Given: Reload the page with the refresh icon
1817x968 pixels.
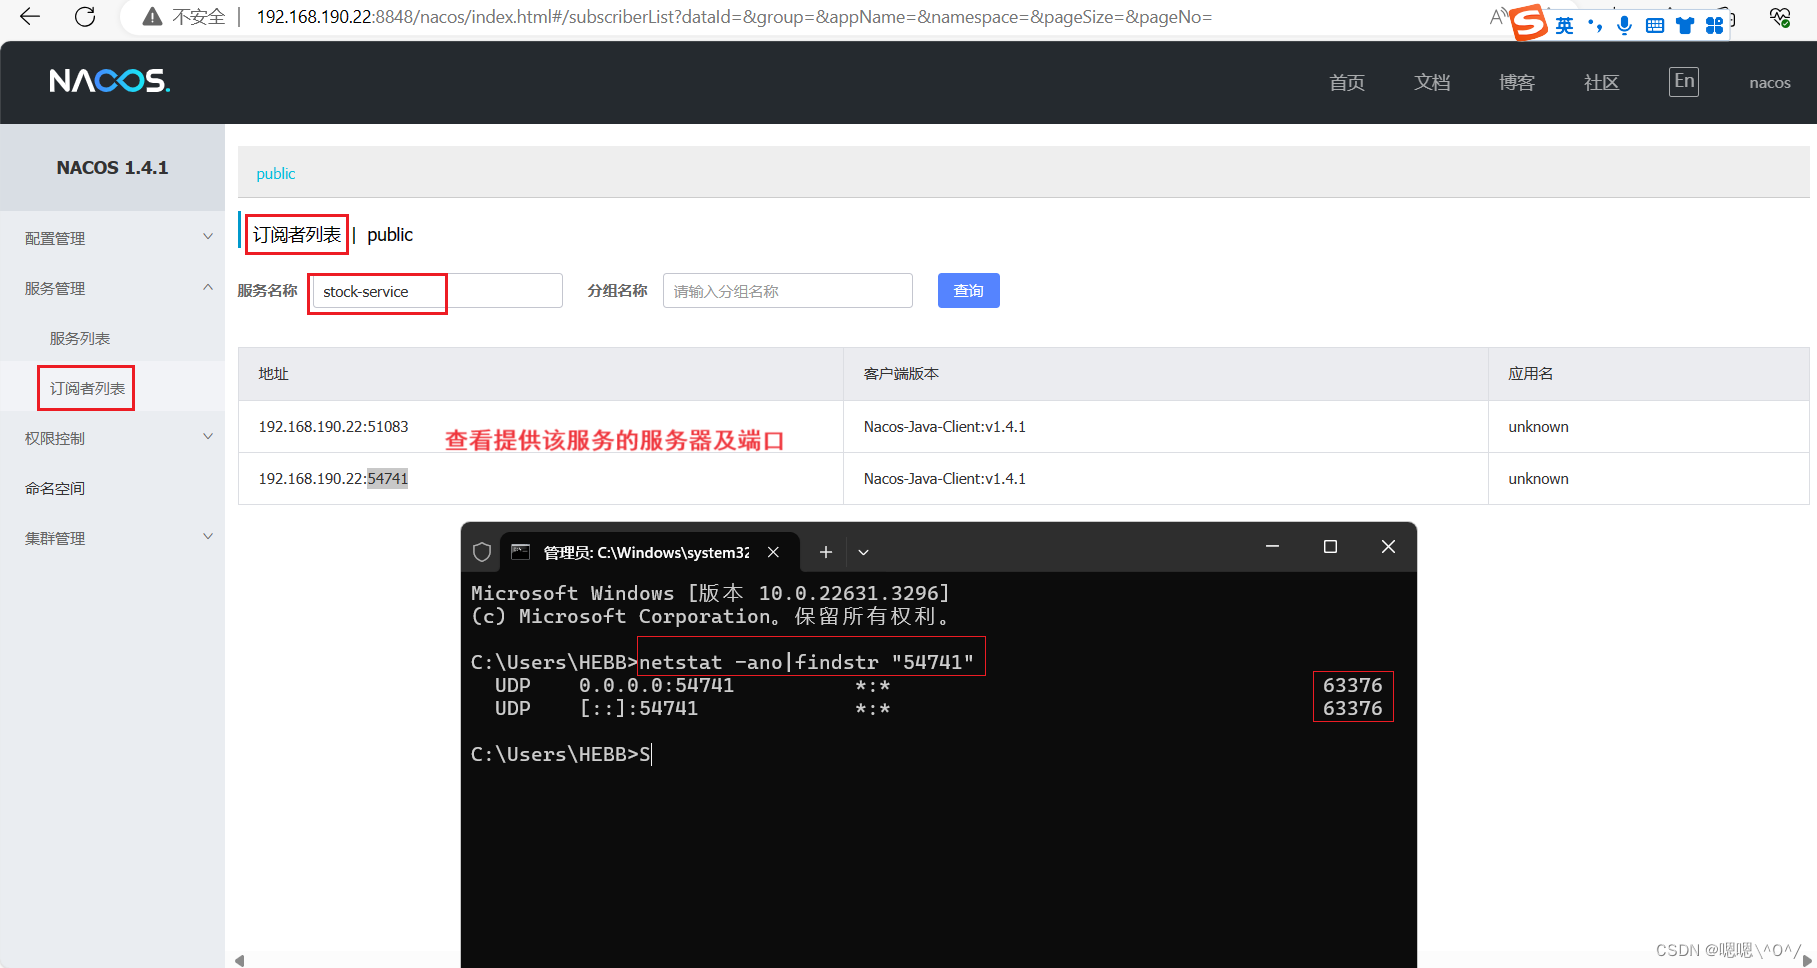Looking at the screenshot, I should (x=85, y=17).
